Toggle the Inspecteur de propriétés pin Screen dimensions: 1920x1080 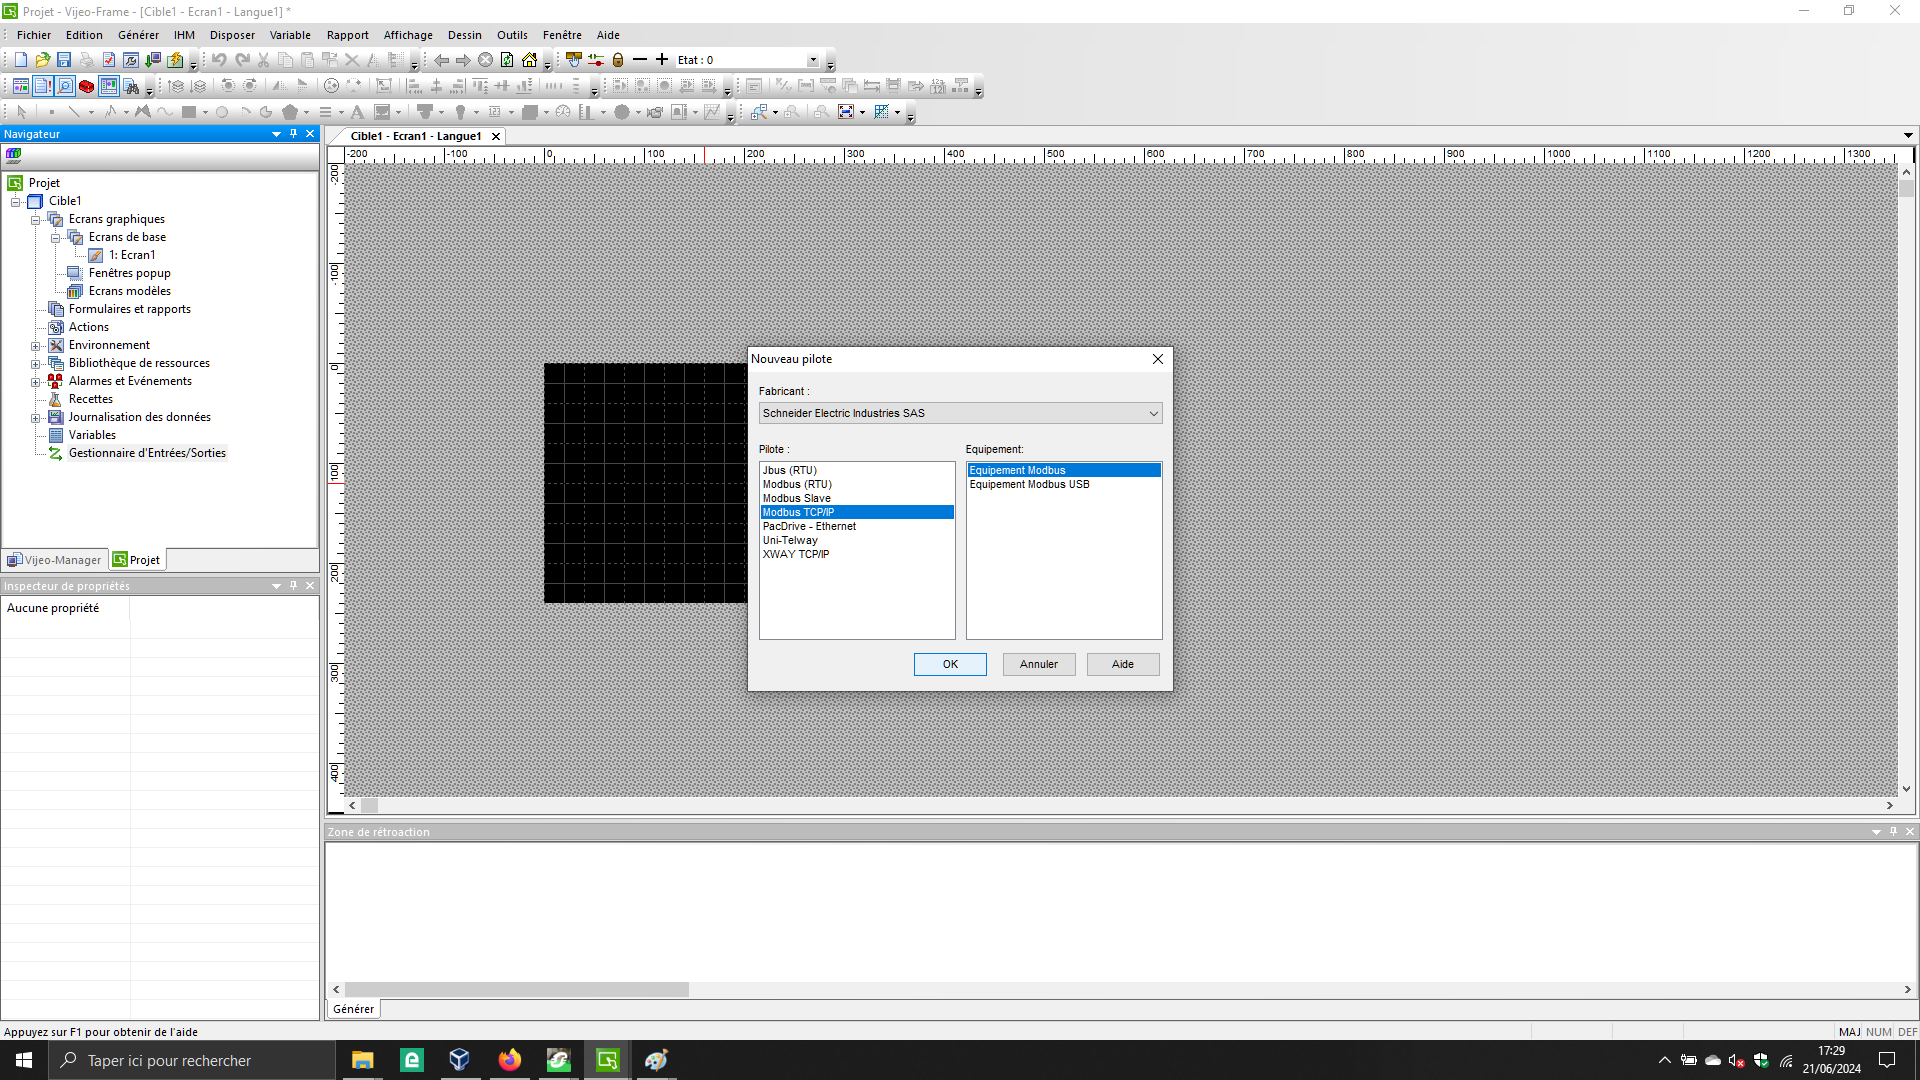click(293, 586)
